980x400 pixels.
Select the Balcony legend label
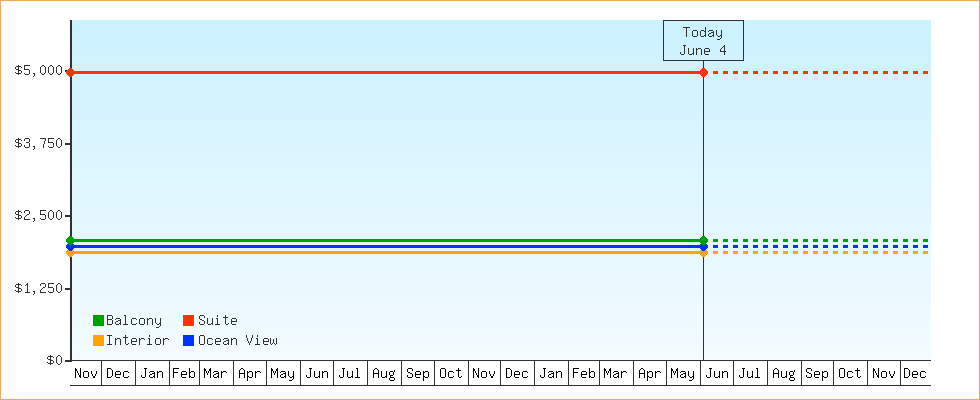(134, 321)
